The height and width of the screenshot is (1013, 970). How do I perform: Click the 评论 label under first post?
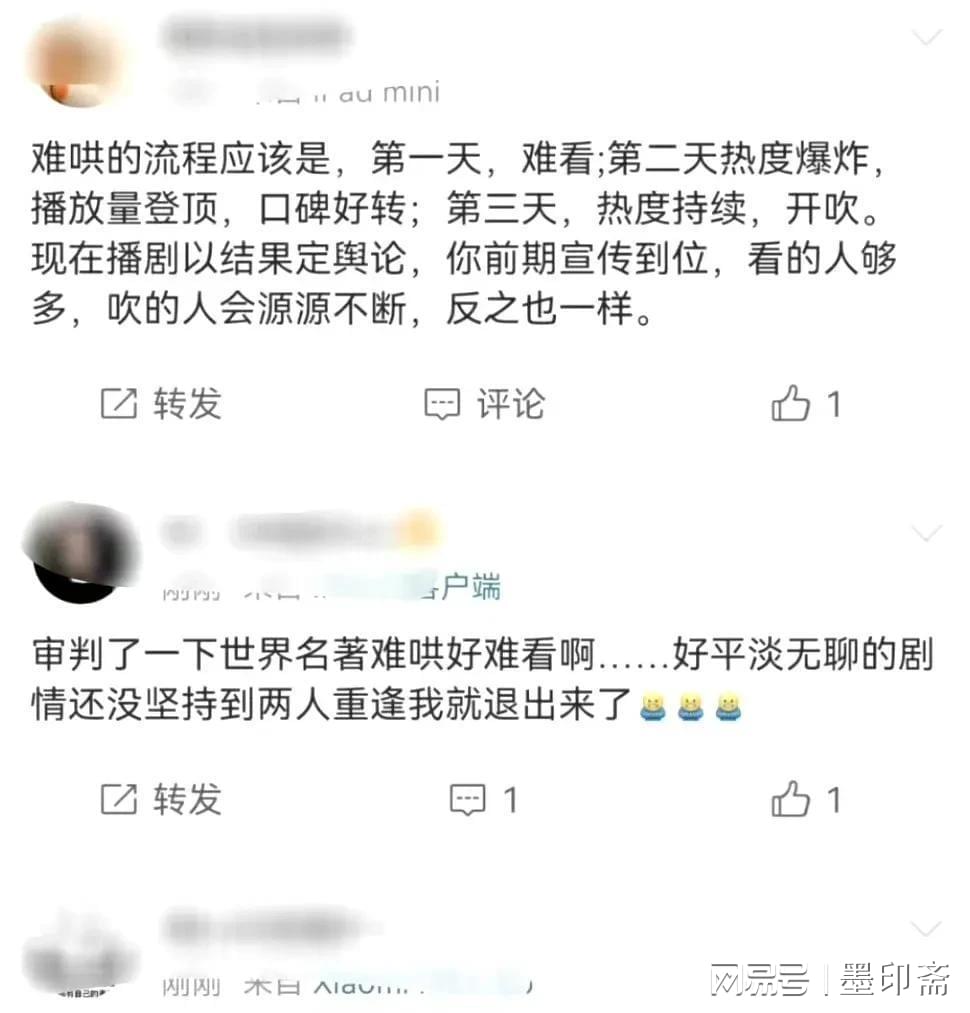(x=511, y=404)
